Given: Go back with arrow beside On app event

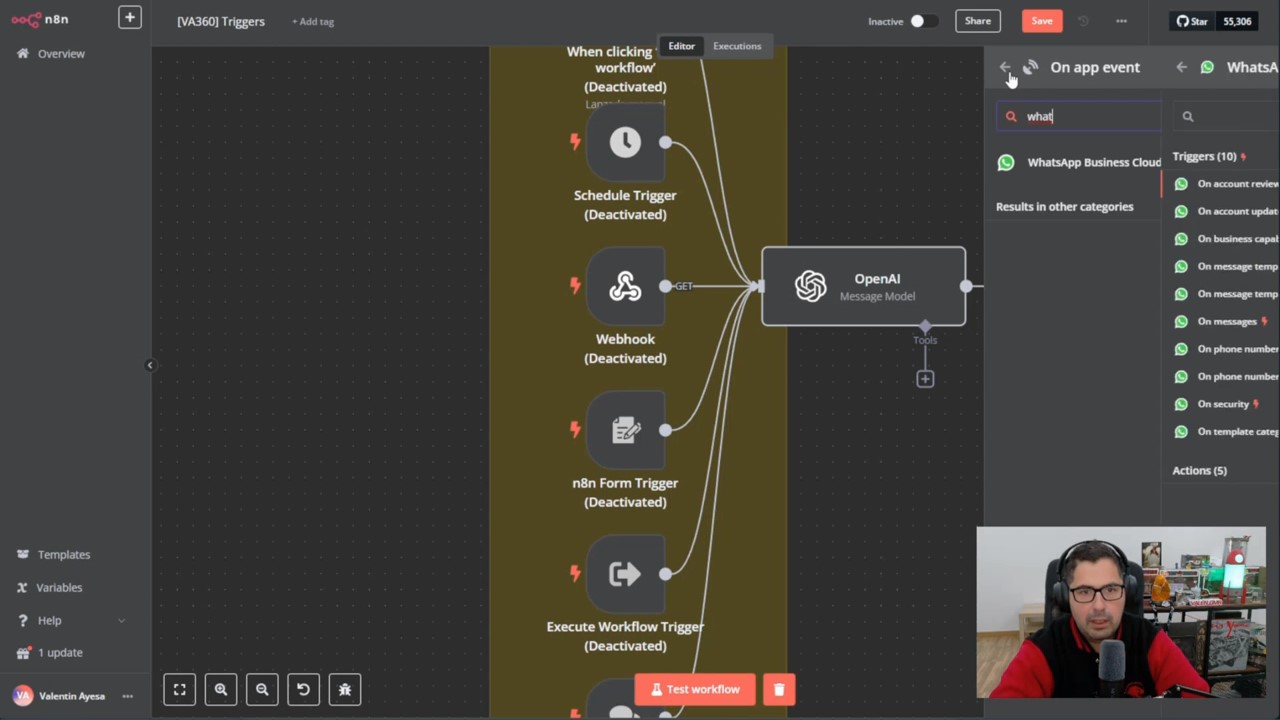Looking at the screenshot, I should (1005, 67).
